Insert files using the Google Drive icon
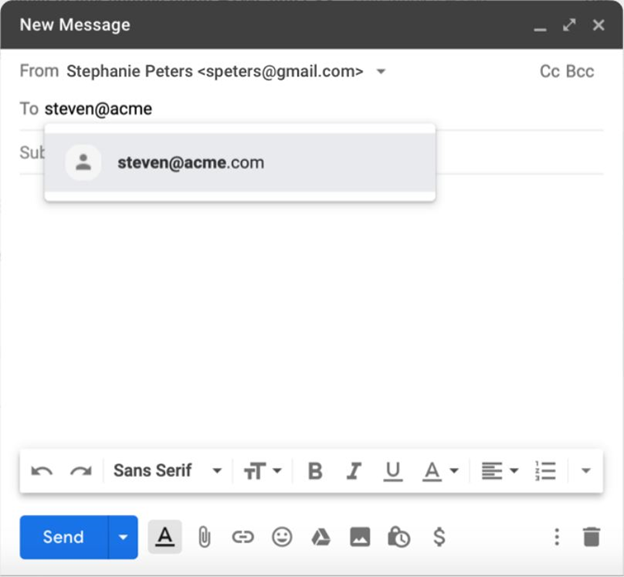 [320, 537]
